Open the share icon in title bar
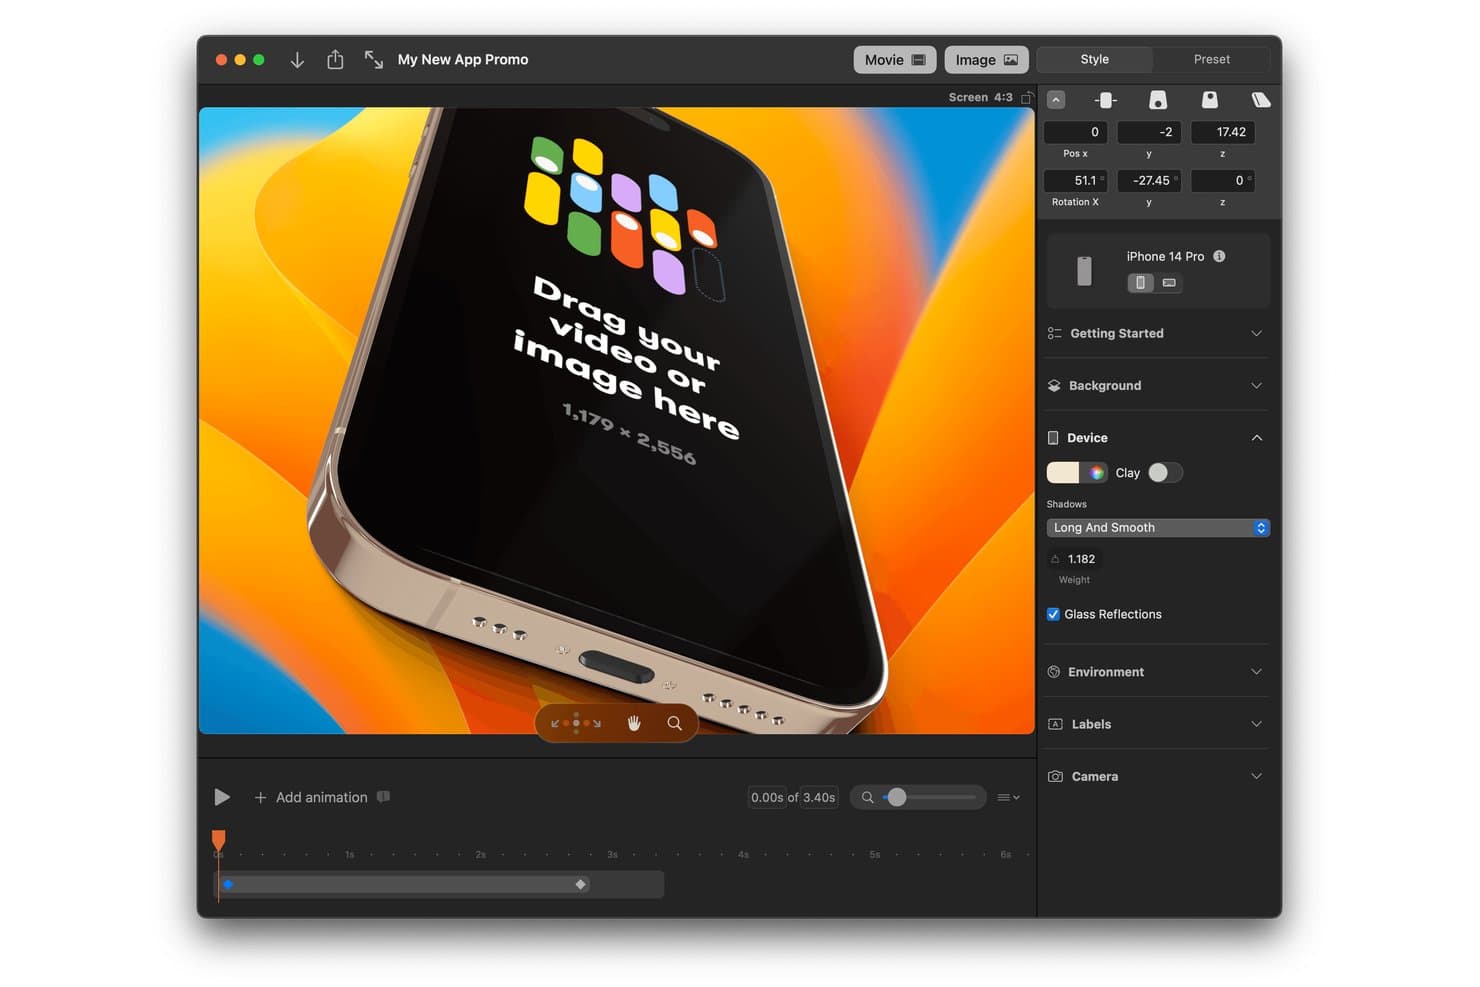This screenshot has height=987, width=1480. [x=335, y=60]
